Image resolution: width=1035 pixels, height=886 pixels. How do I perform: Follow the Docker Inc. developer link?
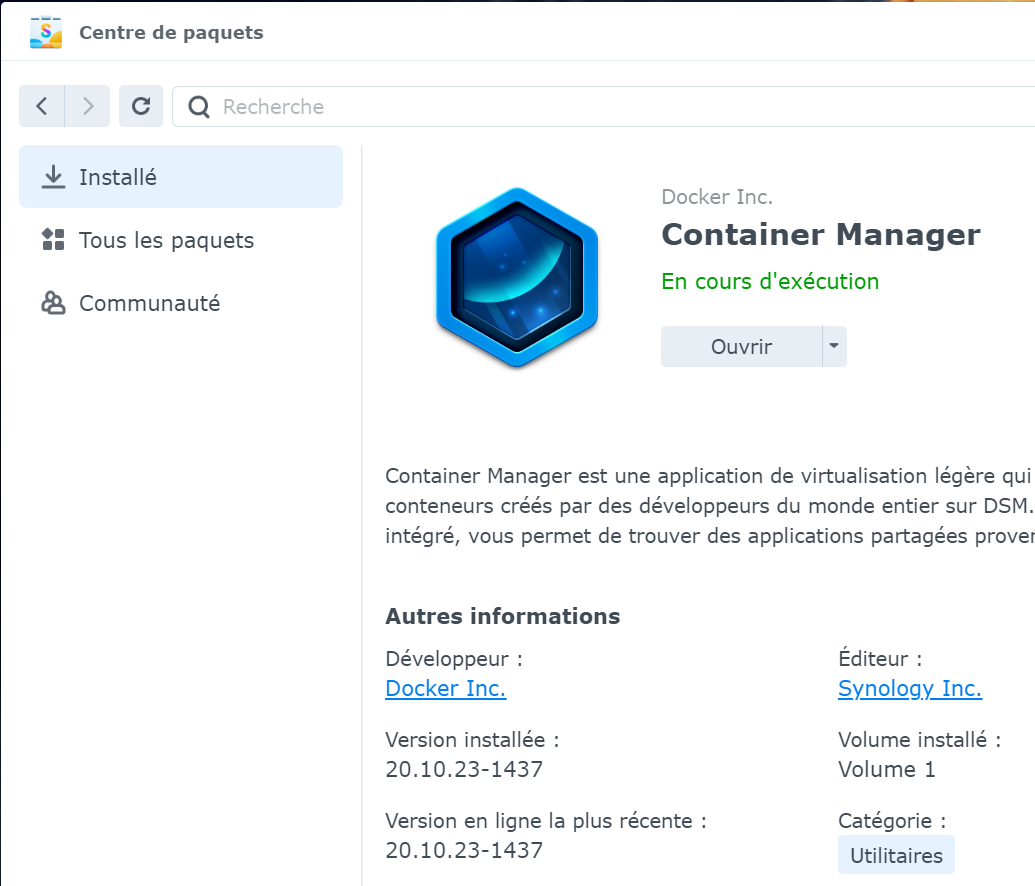coord(446,689)
